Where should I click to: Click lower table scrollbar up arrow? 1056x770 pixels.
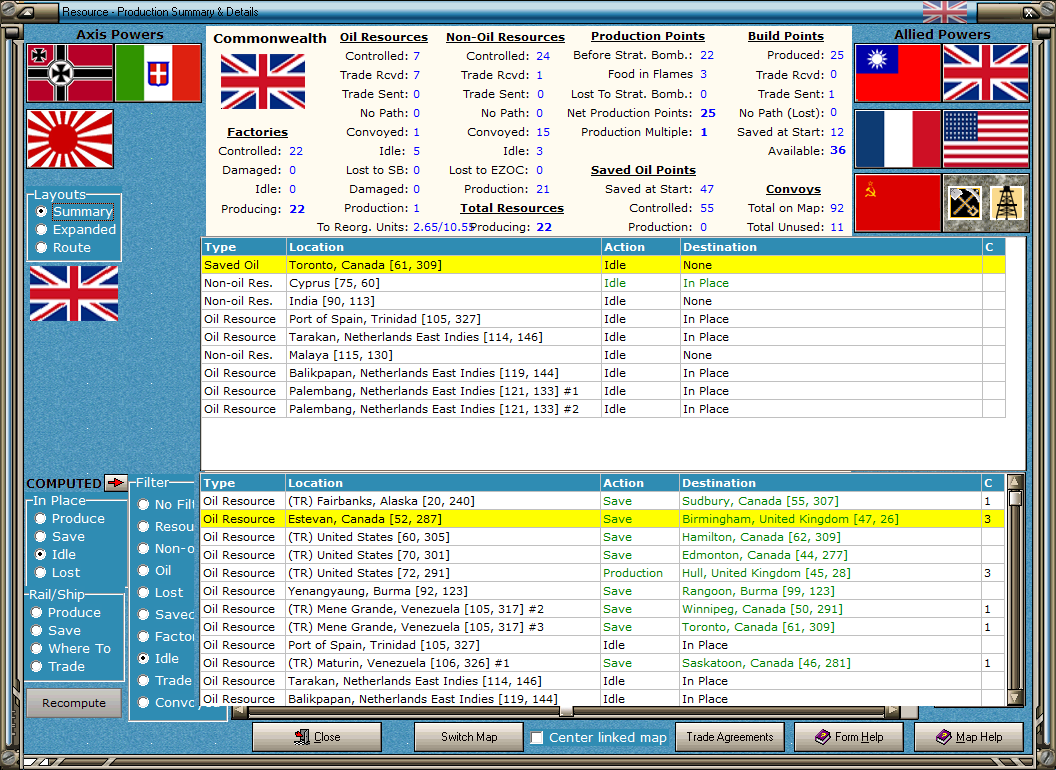tap(1015, 482)
